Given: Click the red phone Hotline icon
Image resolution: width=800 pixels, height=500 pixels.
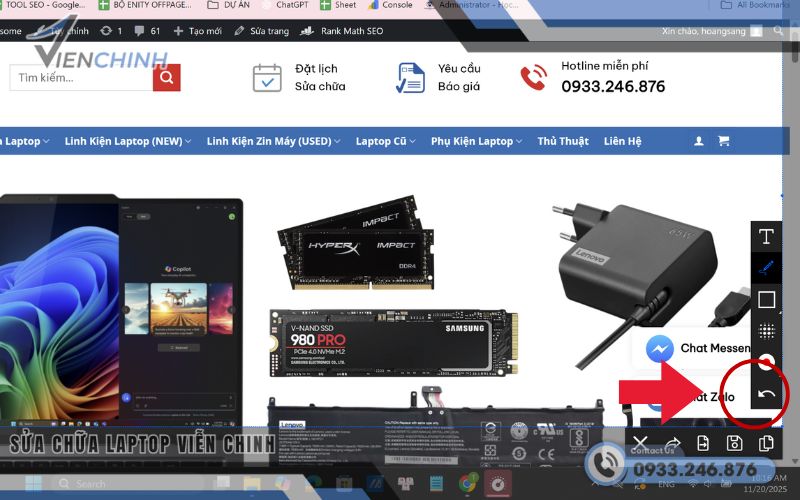Looking at the screenshot, I should click(x=534, y=78).
